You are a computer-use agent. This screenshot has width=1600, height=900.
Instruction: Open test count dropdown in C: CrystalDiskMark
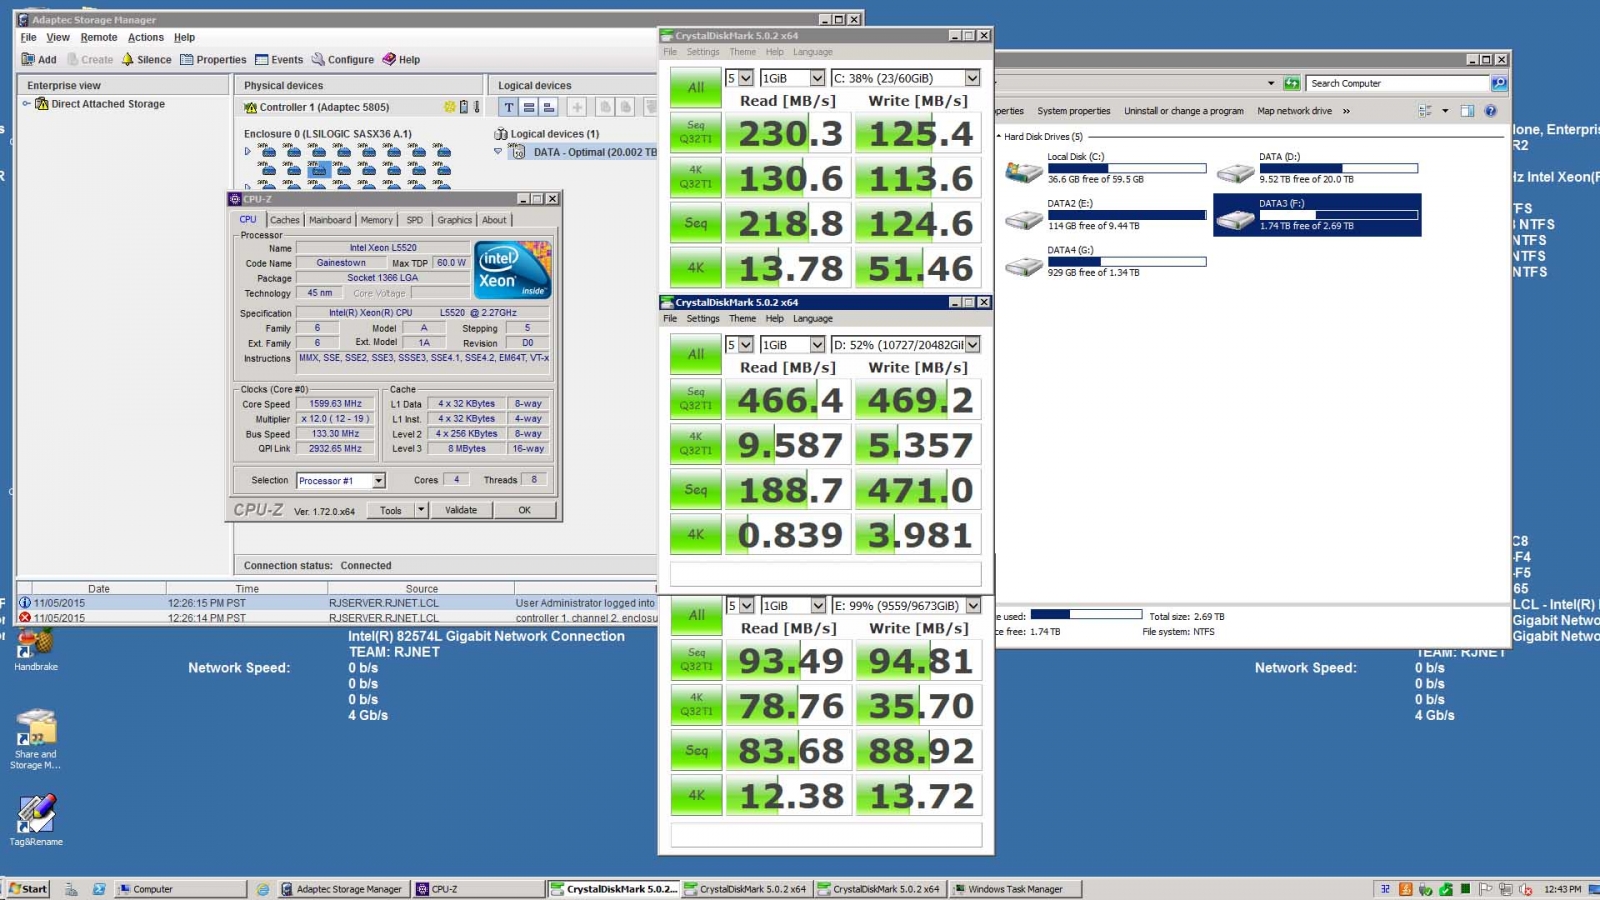746,78
